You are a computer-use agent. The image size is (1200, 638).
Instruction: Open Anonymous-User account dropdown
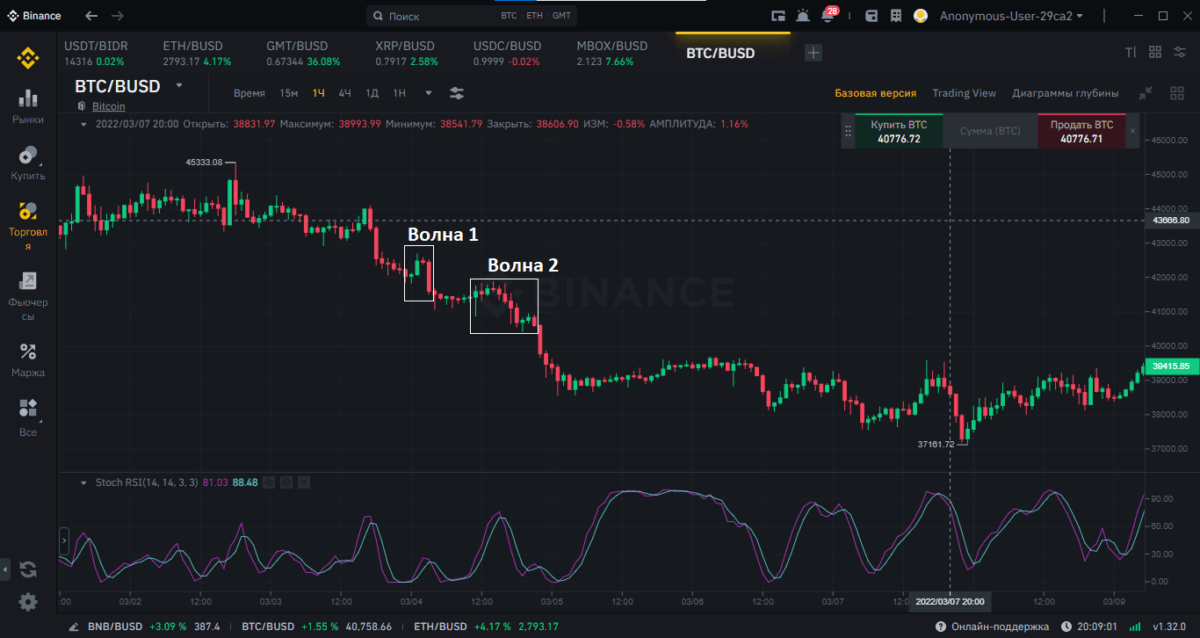(x=1012, y=16)
